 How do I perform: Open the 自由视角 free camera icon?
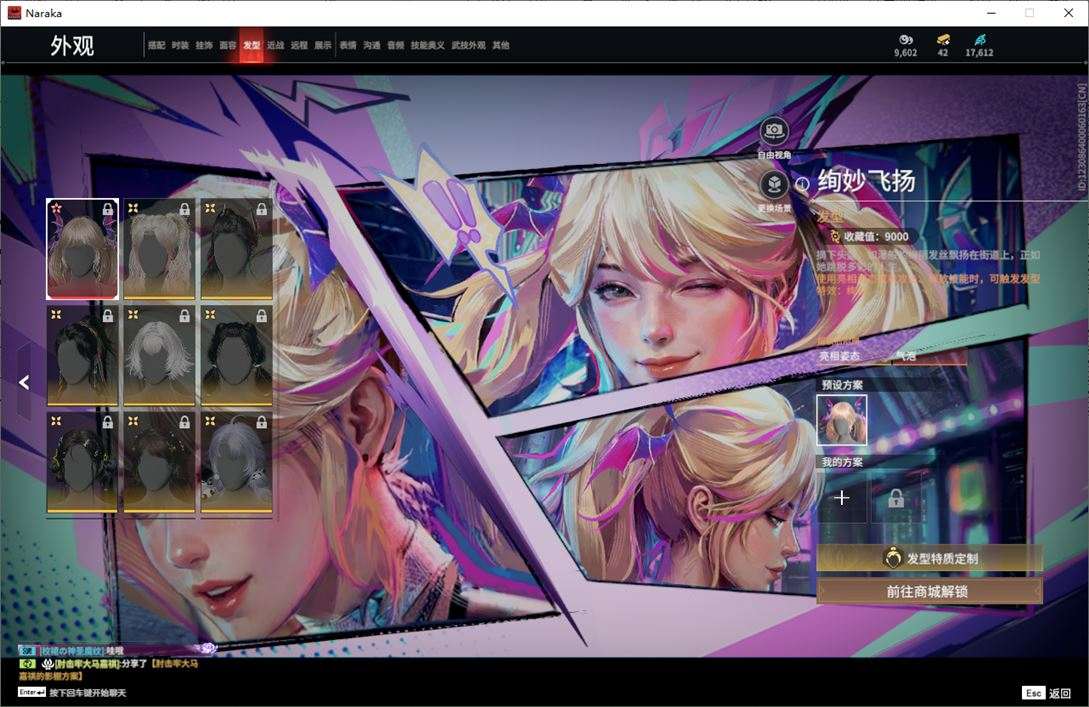tap(774, 131)
